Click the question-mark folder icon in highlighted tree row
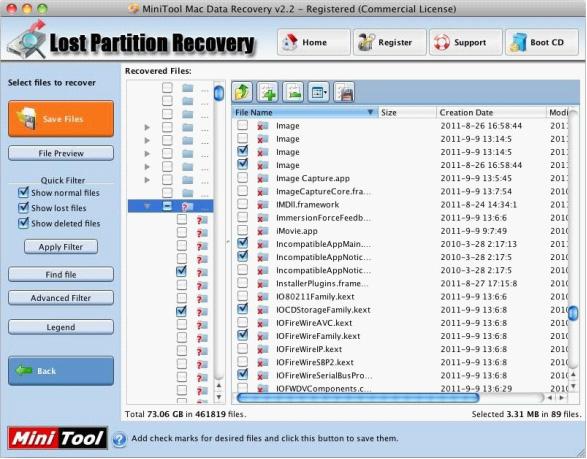 [x=187, y=206]
